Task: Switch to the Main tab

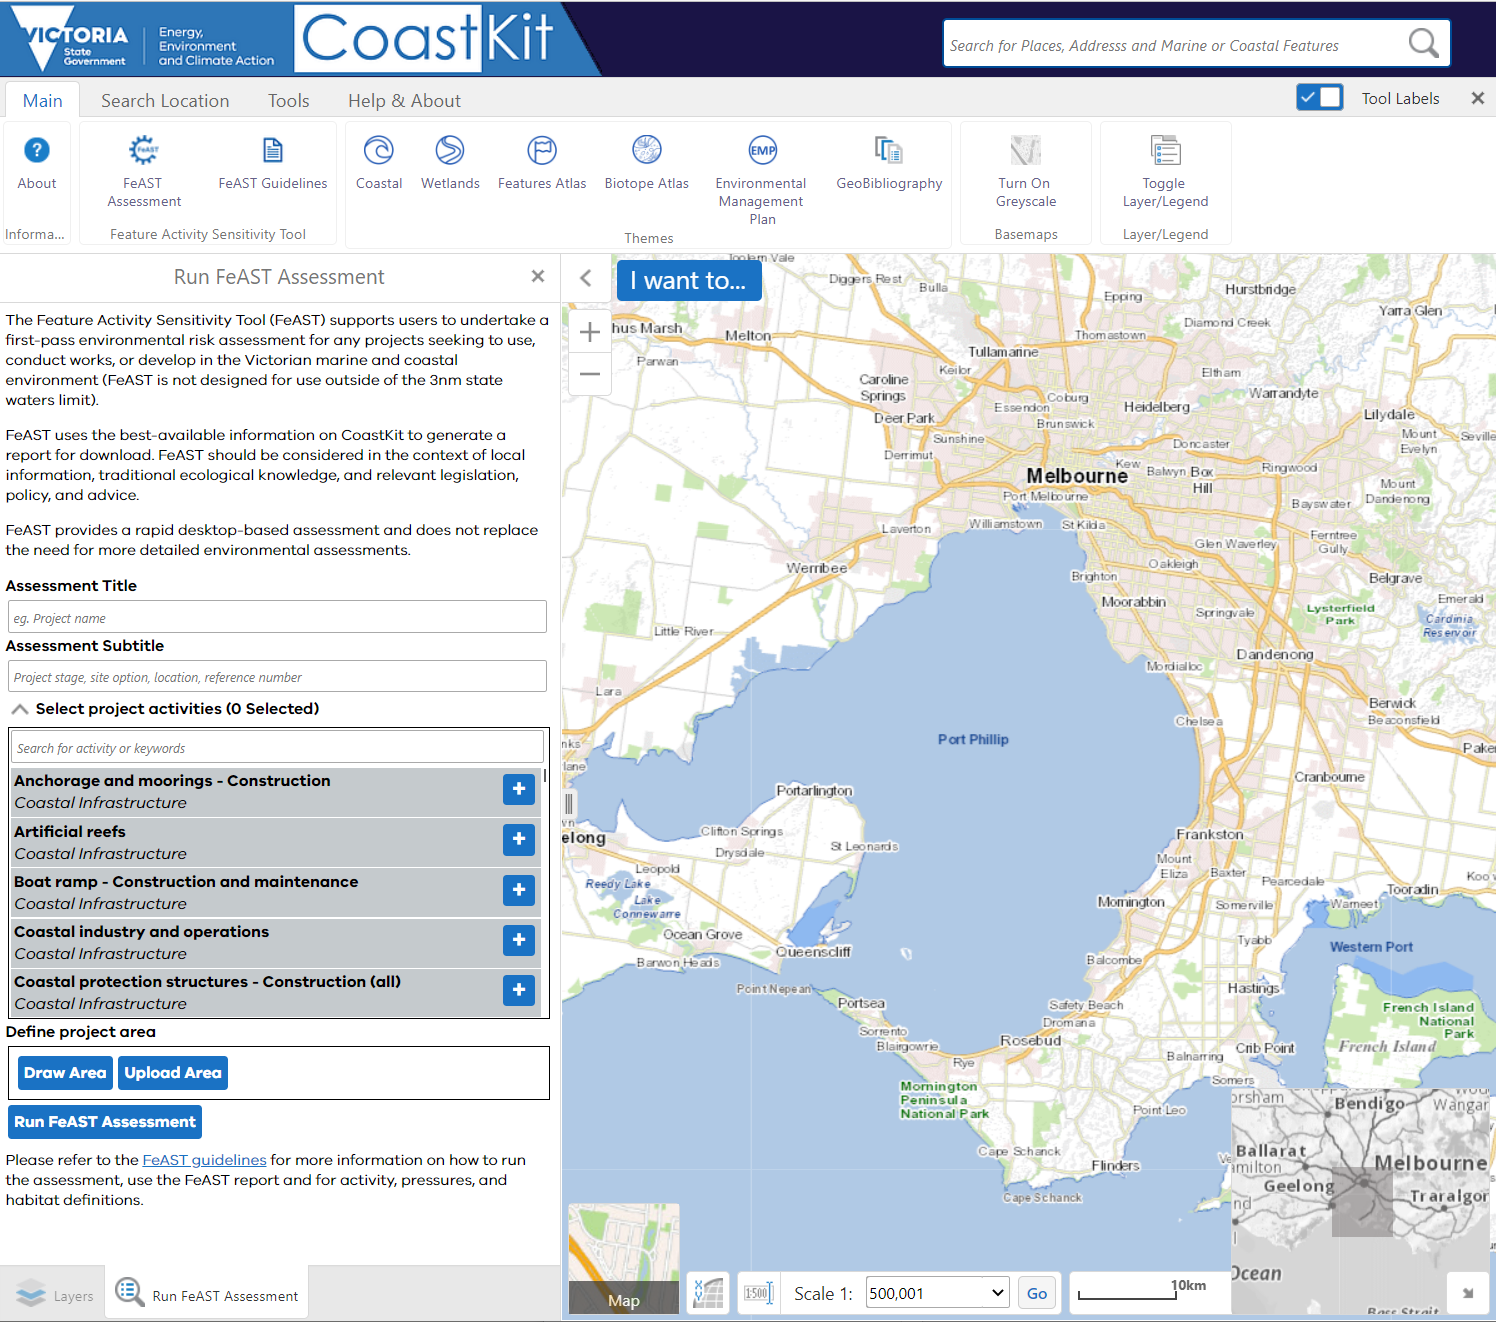Action: 43,101
